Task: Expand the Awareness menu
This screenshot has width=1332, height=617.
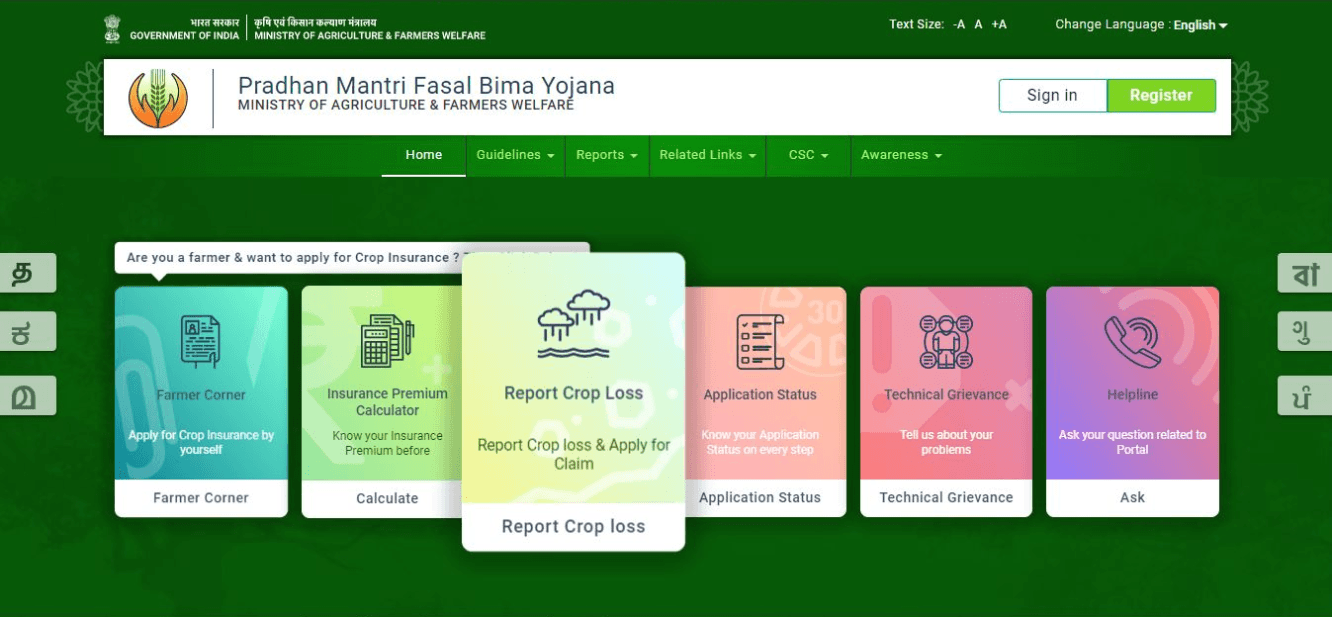Action: pyautogui.click(x=901, y=155)
